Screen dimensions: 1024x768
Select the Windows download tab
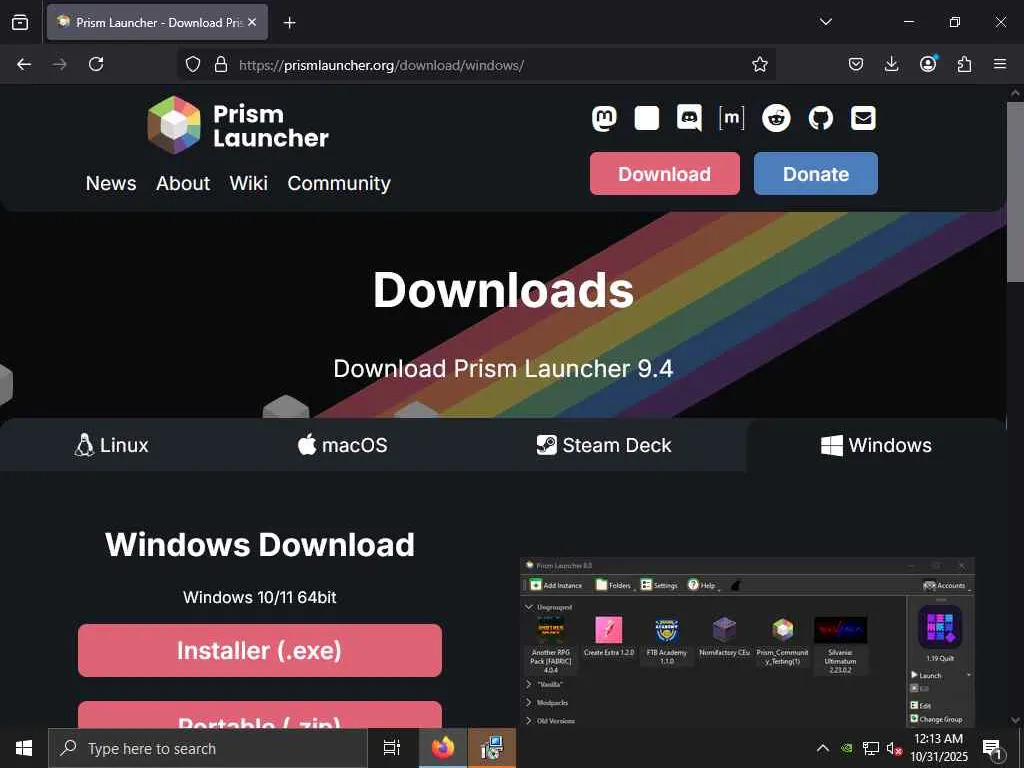876,445
